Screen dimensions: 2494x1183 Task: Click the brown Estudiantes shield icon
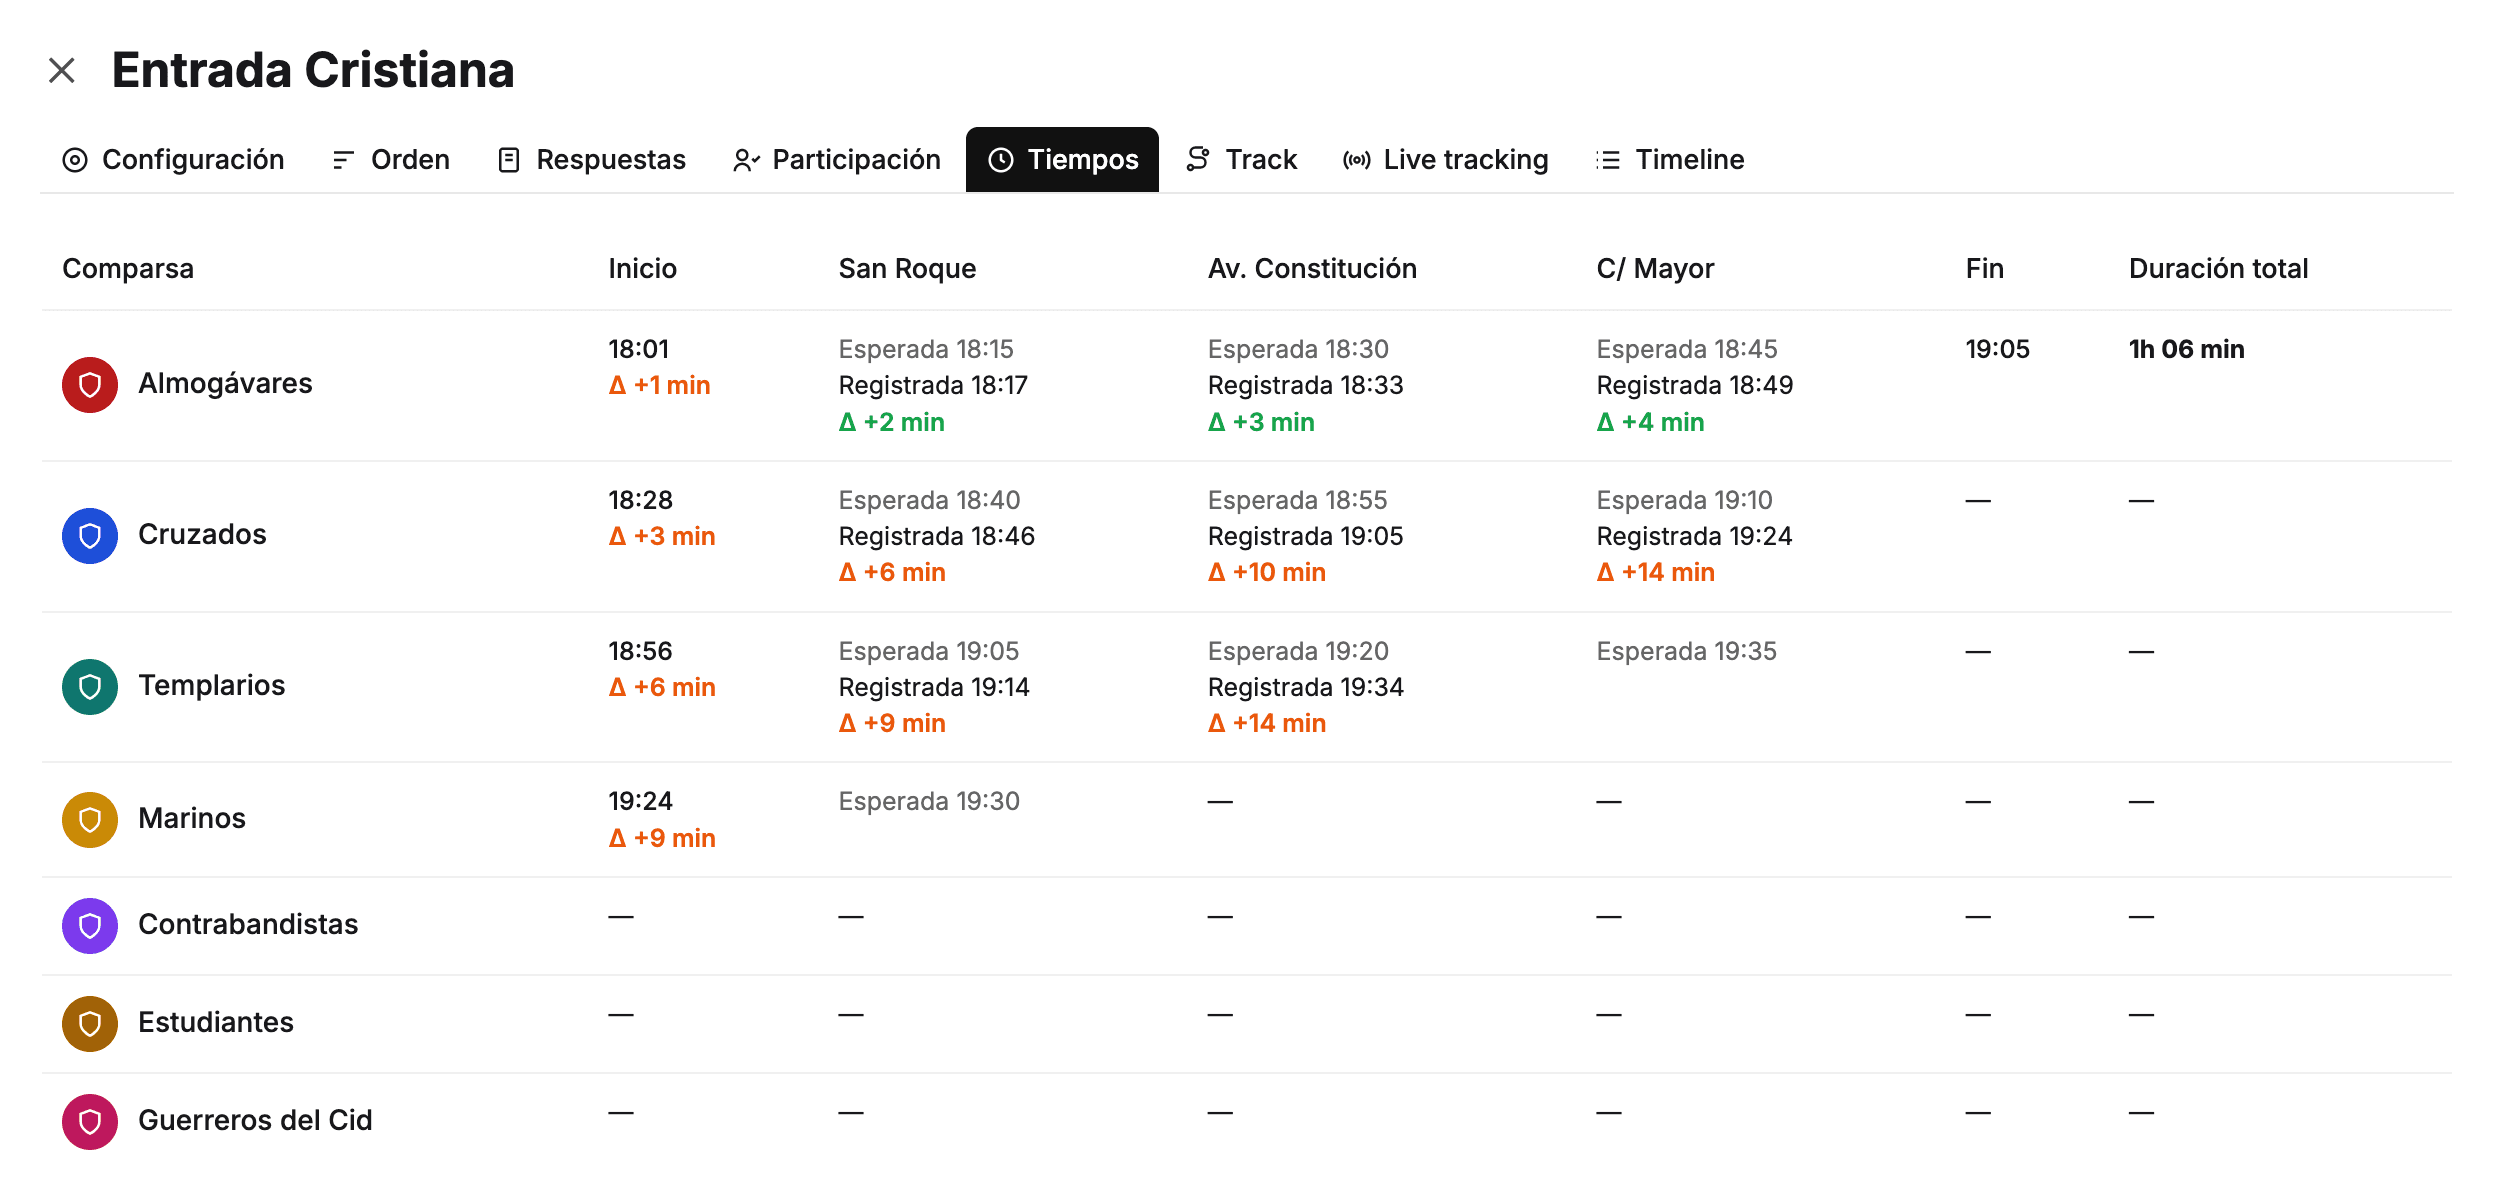point(90,1024)
